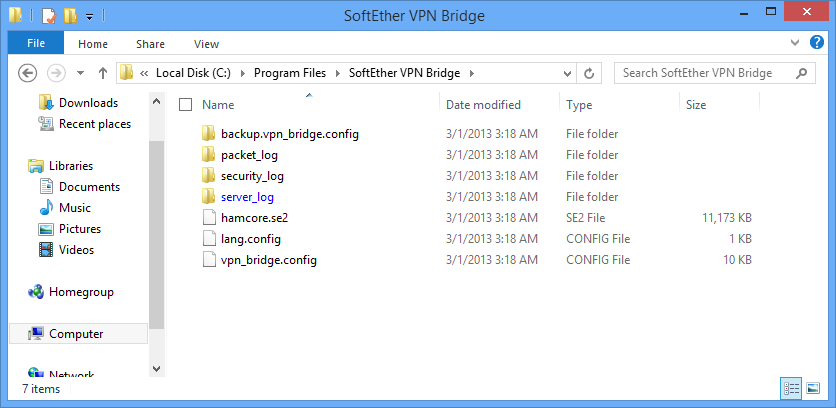Refresh the folder view
The height and width of the screenshot is (408, 836).
(x=589, y=73)
